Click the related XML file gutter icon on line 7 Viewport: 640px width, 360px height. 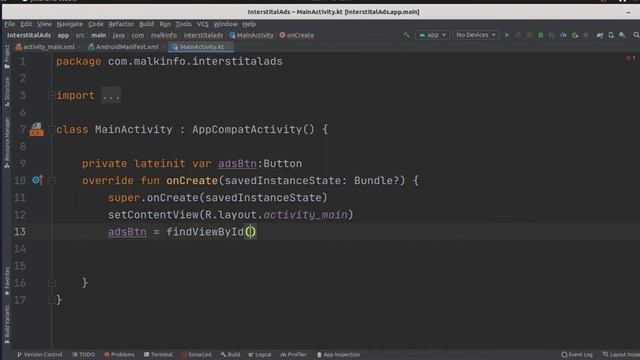pyautogui.click(x=36, y=129)
